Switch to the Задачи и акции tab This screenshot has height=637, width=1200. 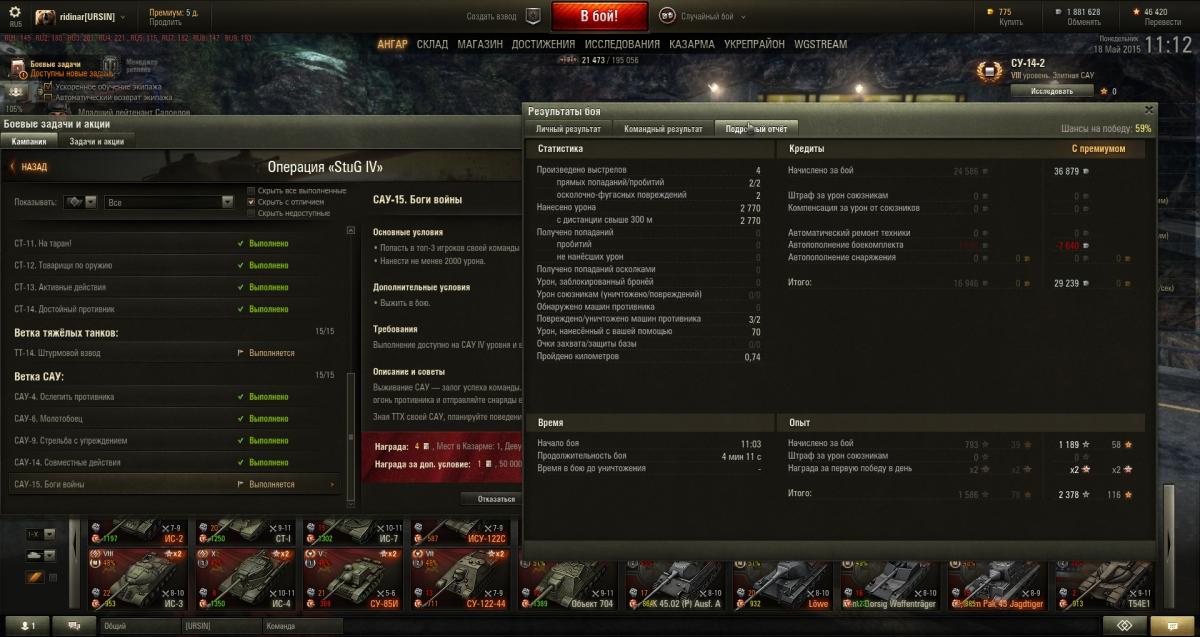click(96, 142)
